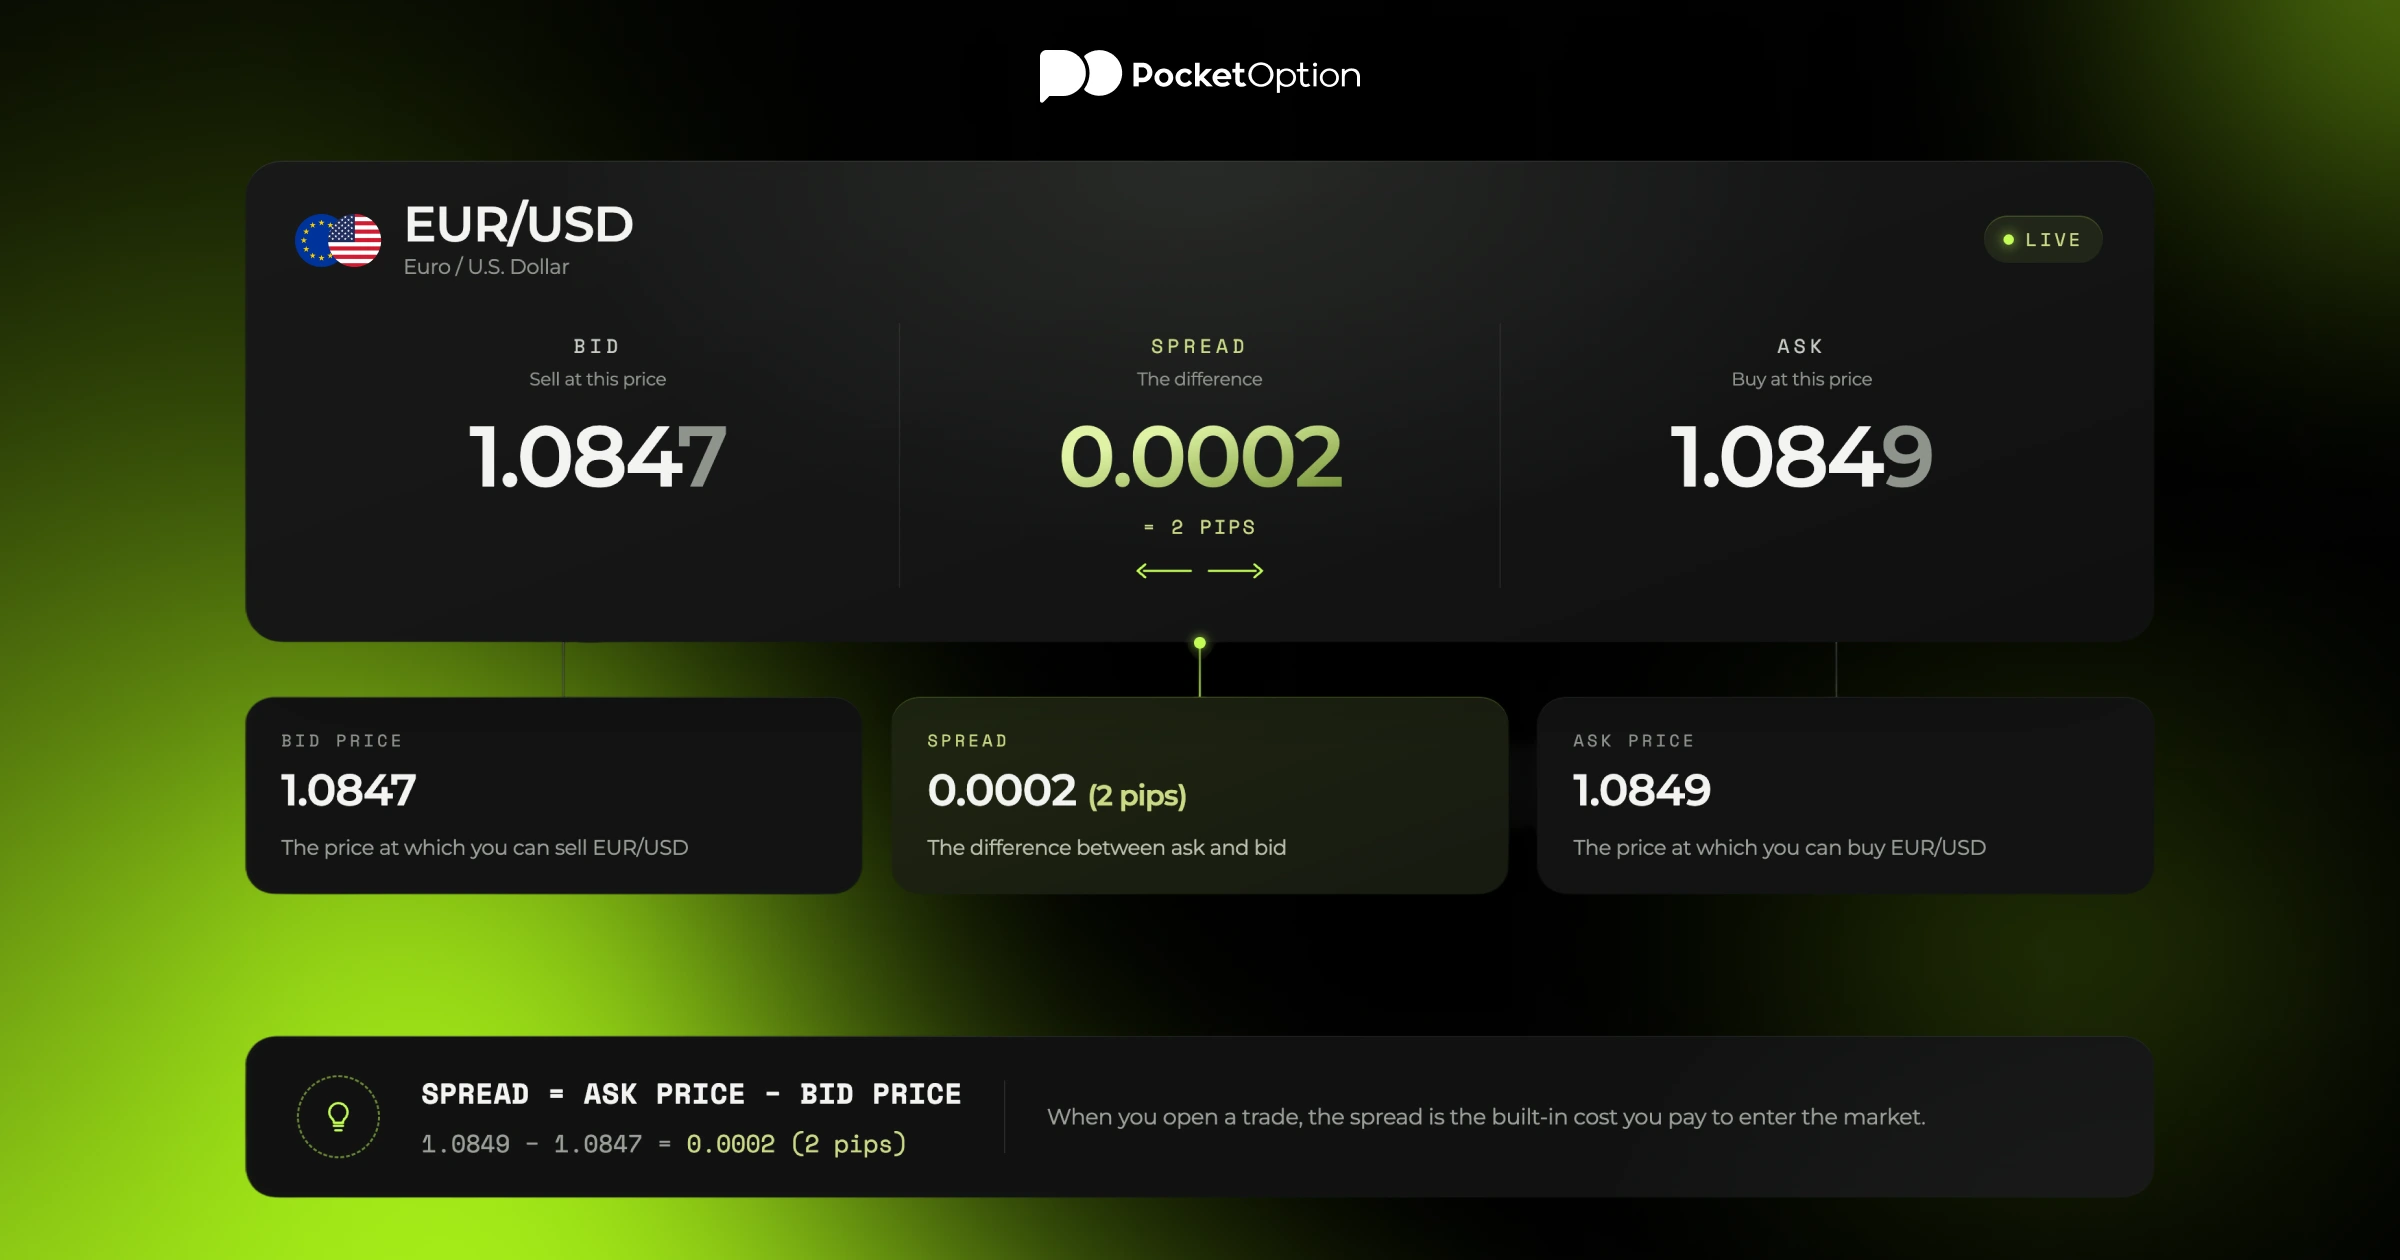Open the ASK PRICE info card

[1845, 796]
